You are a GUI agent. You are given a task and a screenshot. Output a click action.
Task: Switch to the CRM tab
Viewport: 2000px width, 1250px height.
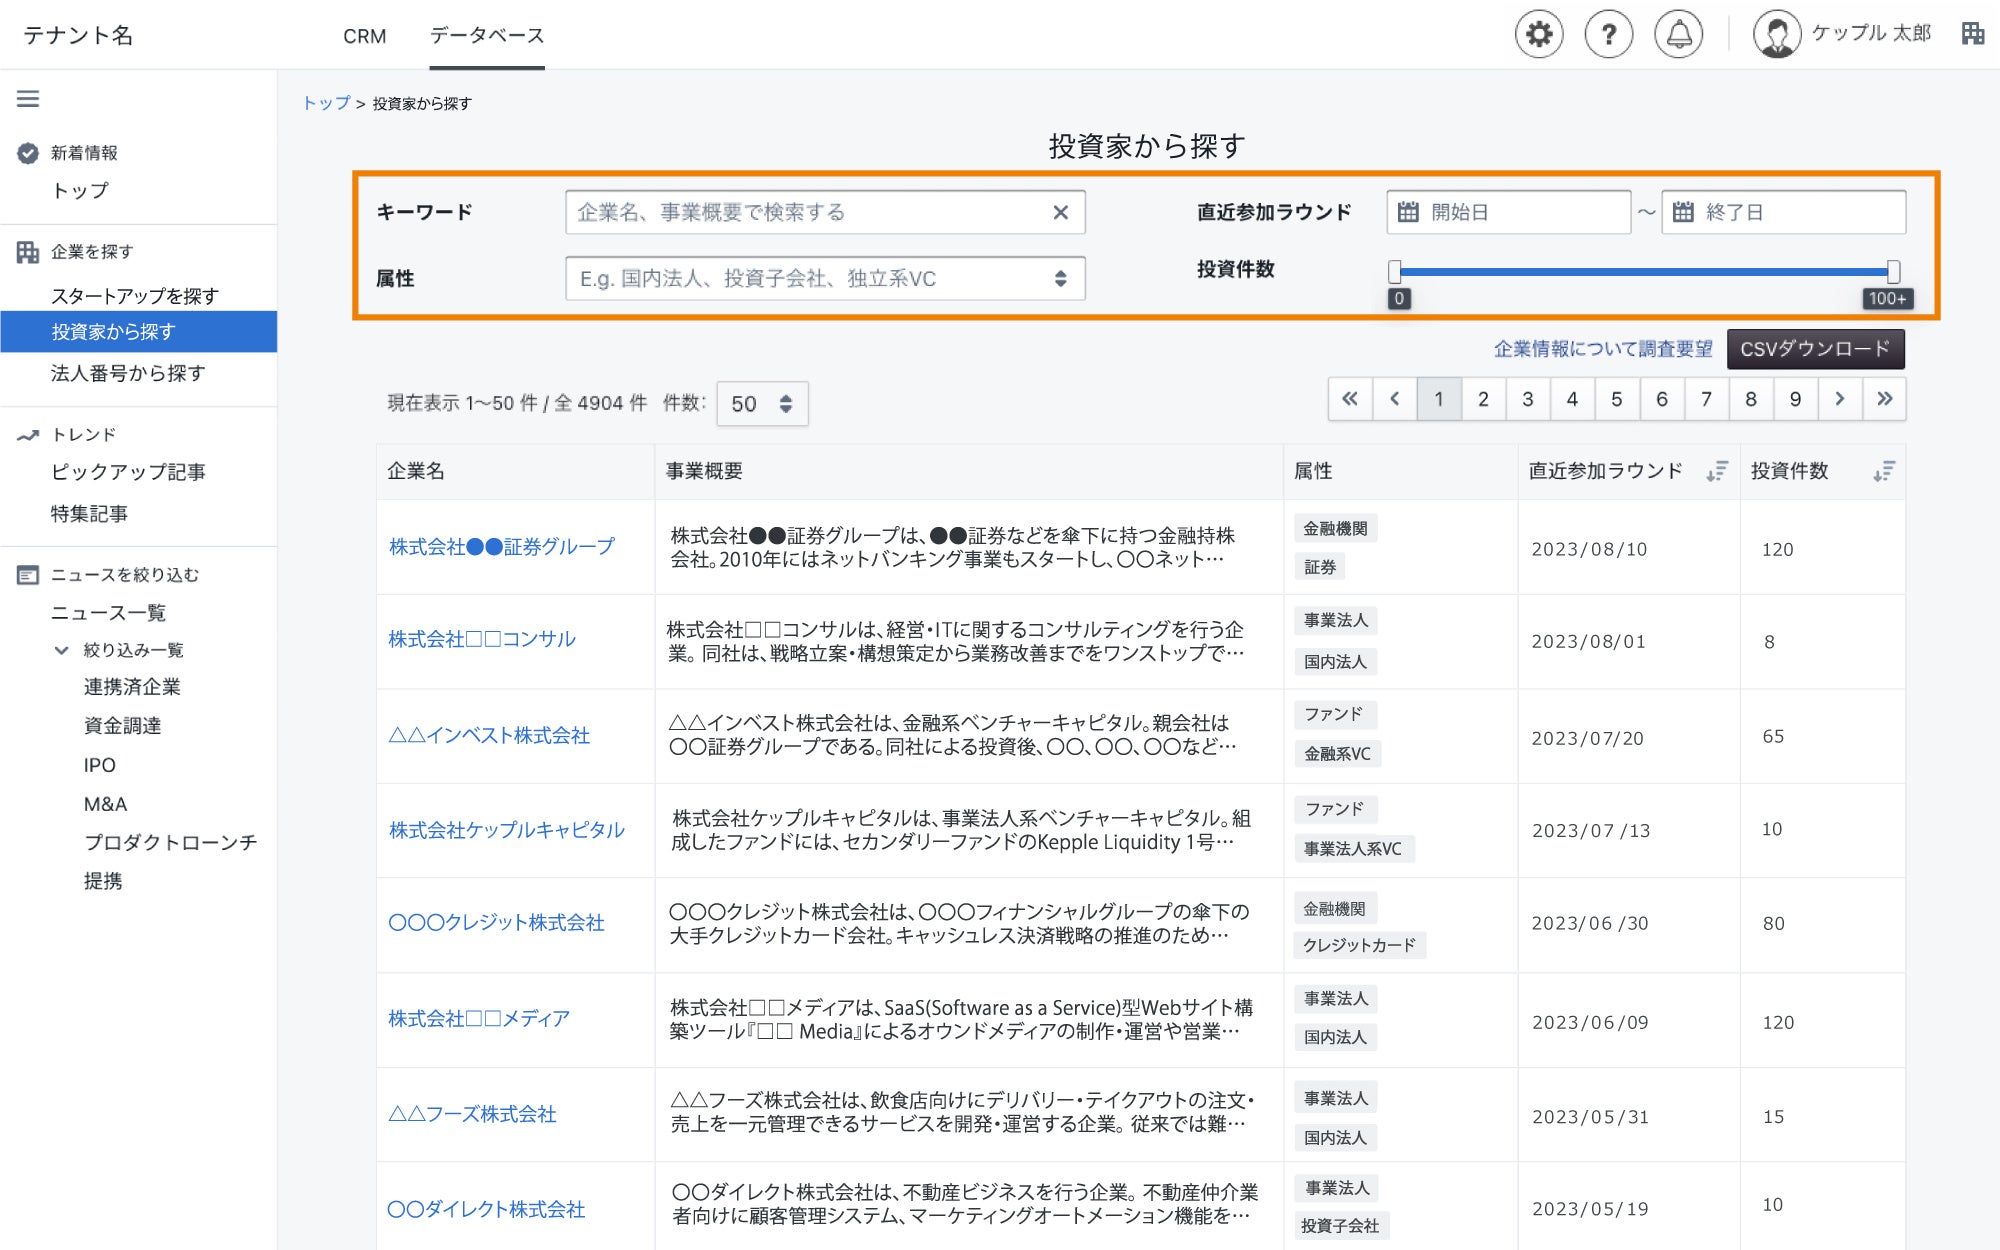pos(365,36)
